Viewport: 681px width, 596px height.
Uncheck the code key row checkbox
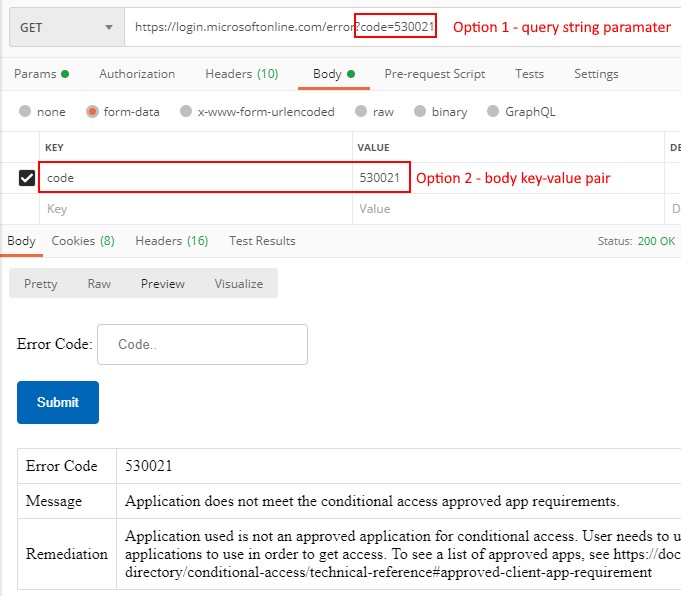click(x=27, y=178)
